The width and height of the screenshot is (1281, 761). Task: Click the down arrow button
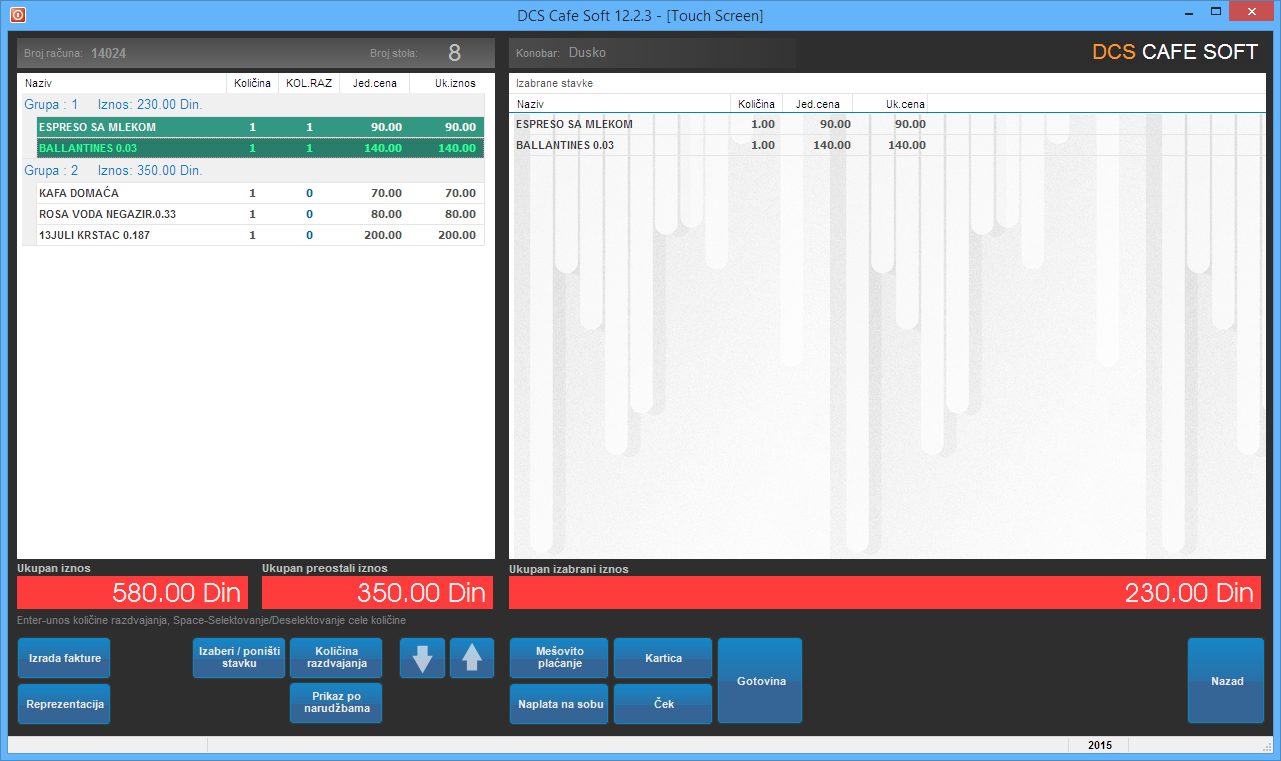[422, 658]
